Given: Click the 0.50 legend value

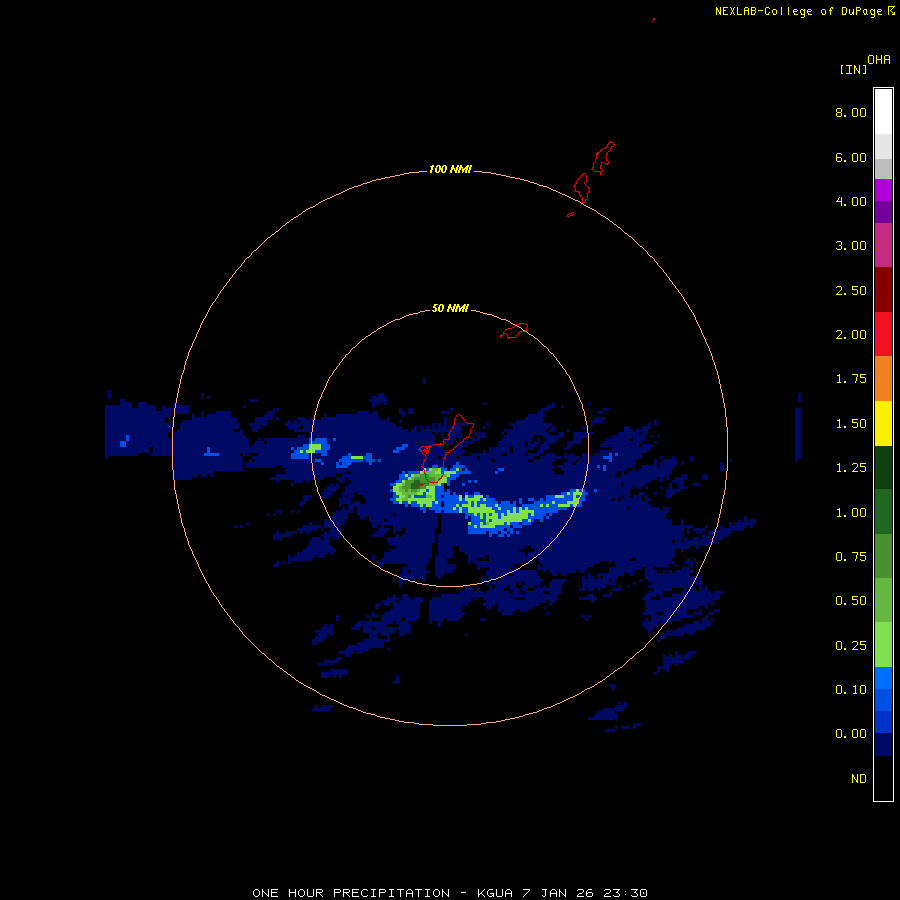Looking at the screenshot, I should pyautogui.click(x=851, y=601).
